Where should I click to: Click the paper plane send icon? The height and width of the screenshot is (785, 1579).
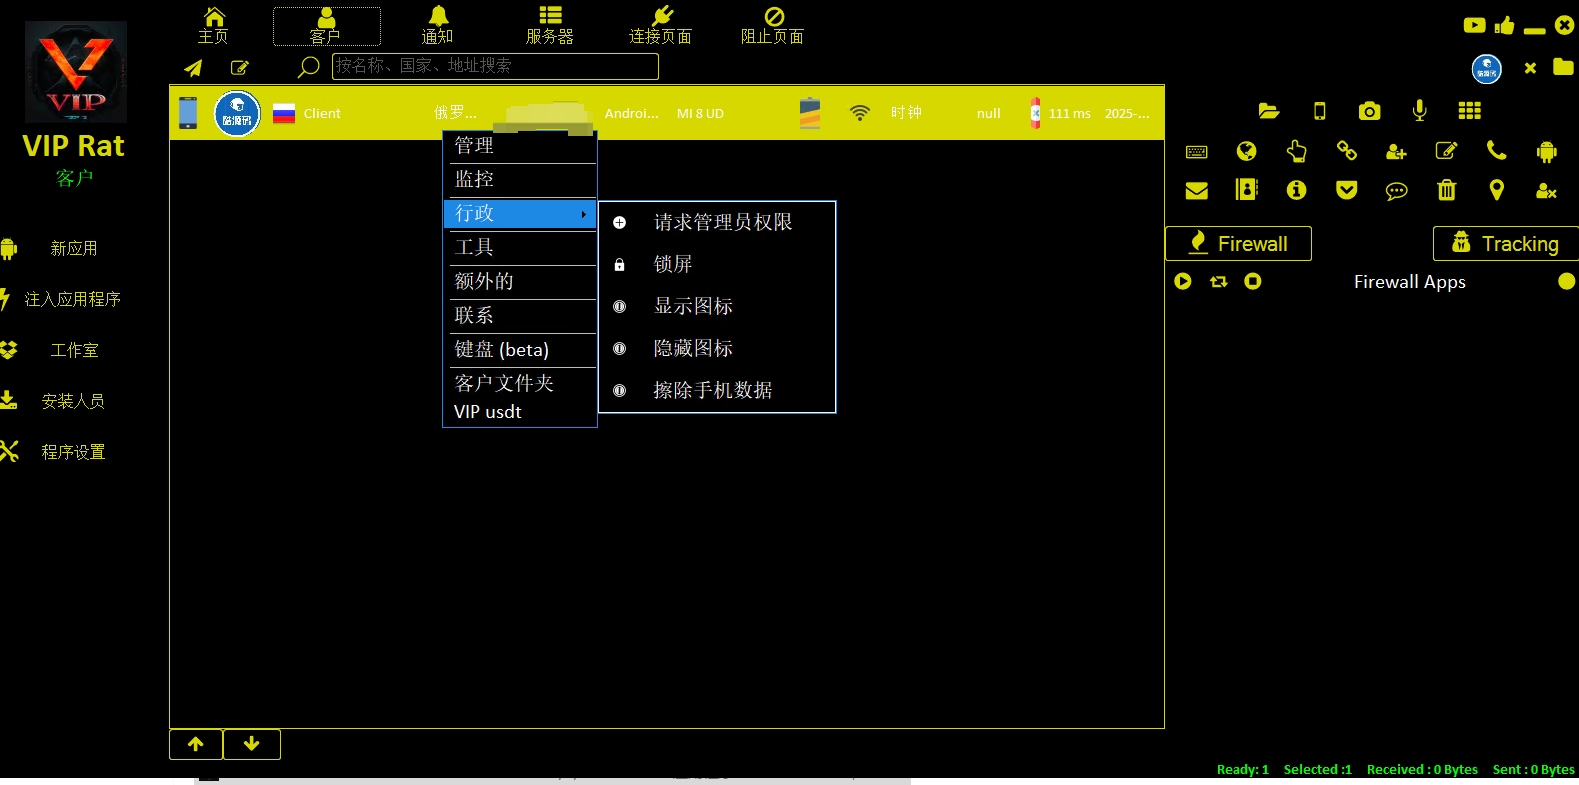point(193,68)
